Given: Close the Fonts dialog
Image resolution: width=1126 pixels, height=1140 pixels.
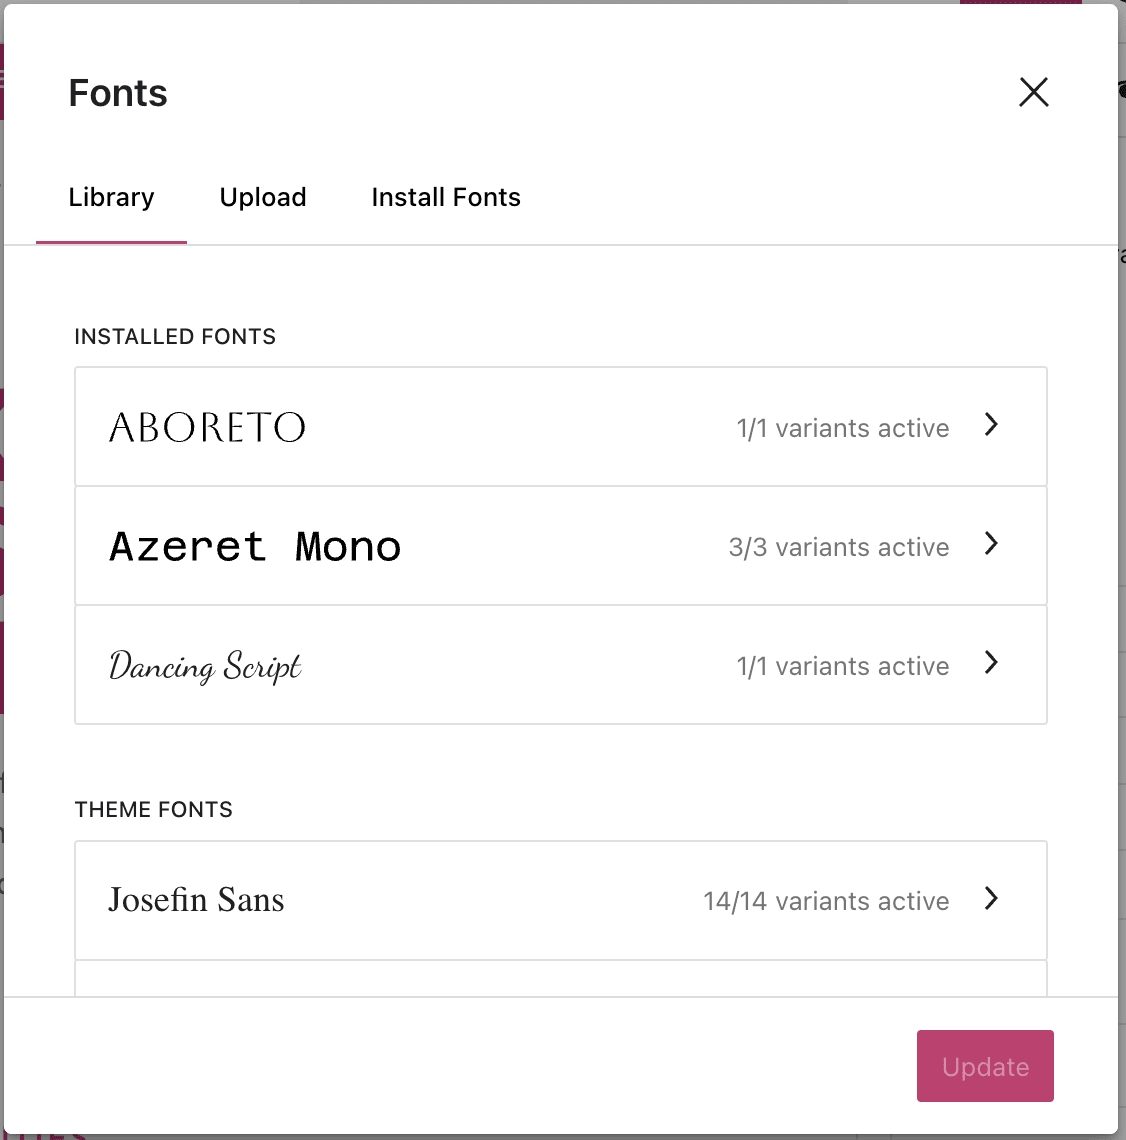Looking at the screenshot, I should coord(1033,92).
